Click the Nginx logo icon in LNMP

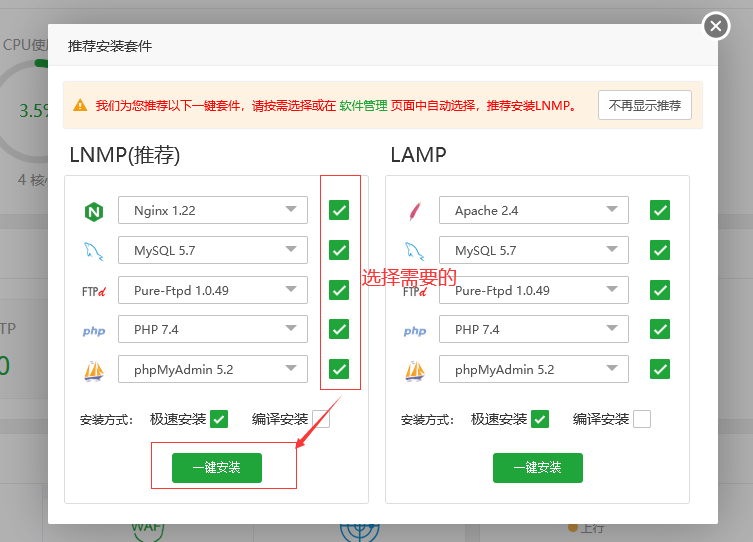[94, 212]
